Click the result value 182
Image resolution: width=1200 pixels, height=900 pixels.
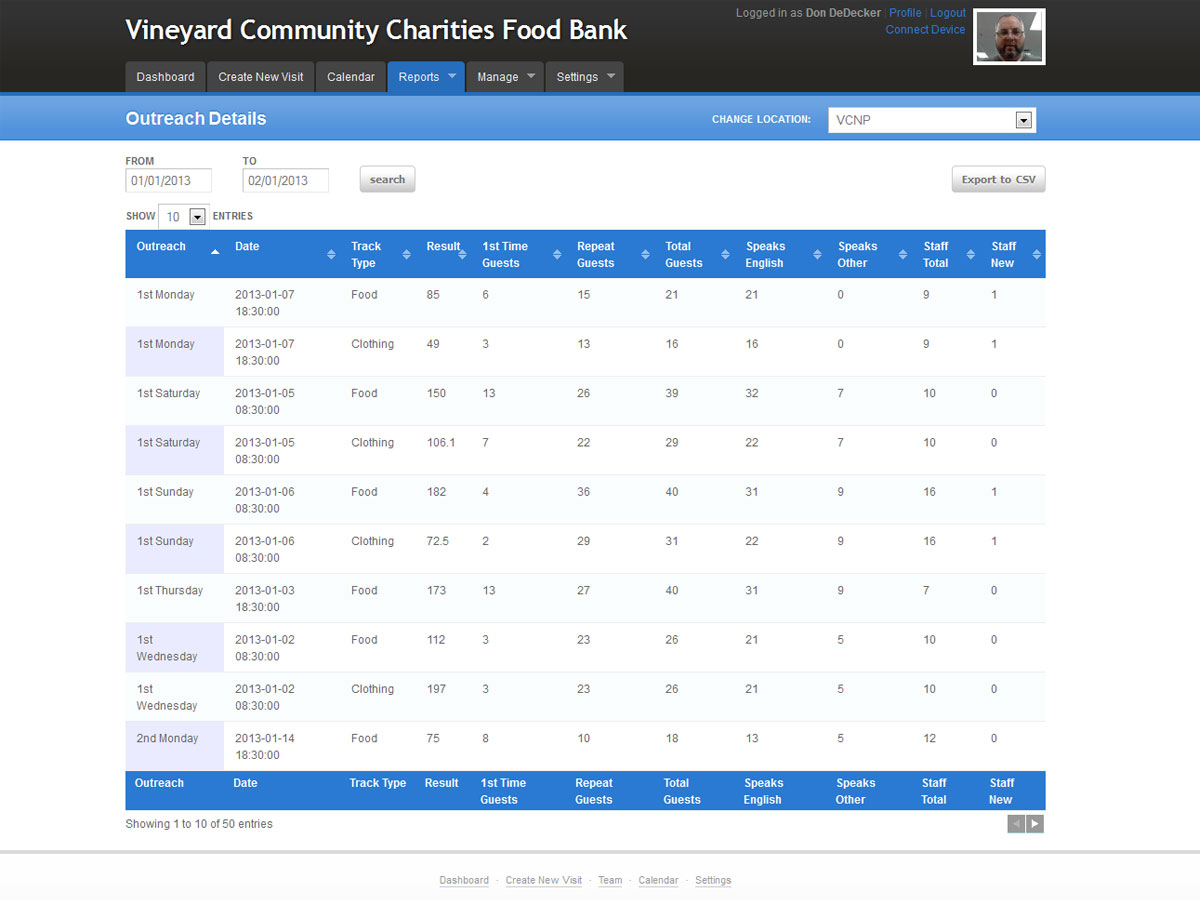[436, 492]
